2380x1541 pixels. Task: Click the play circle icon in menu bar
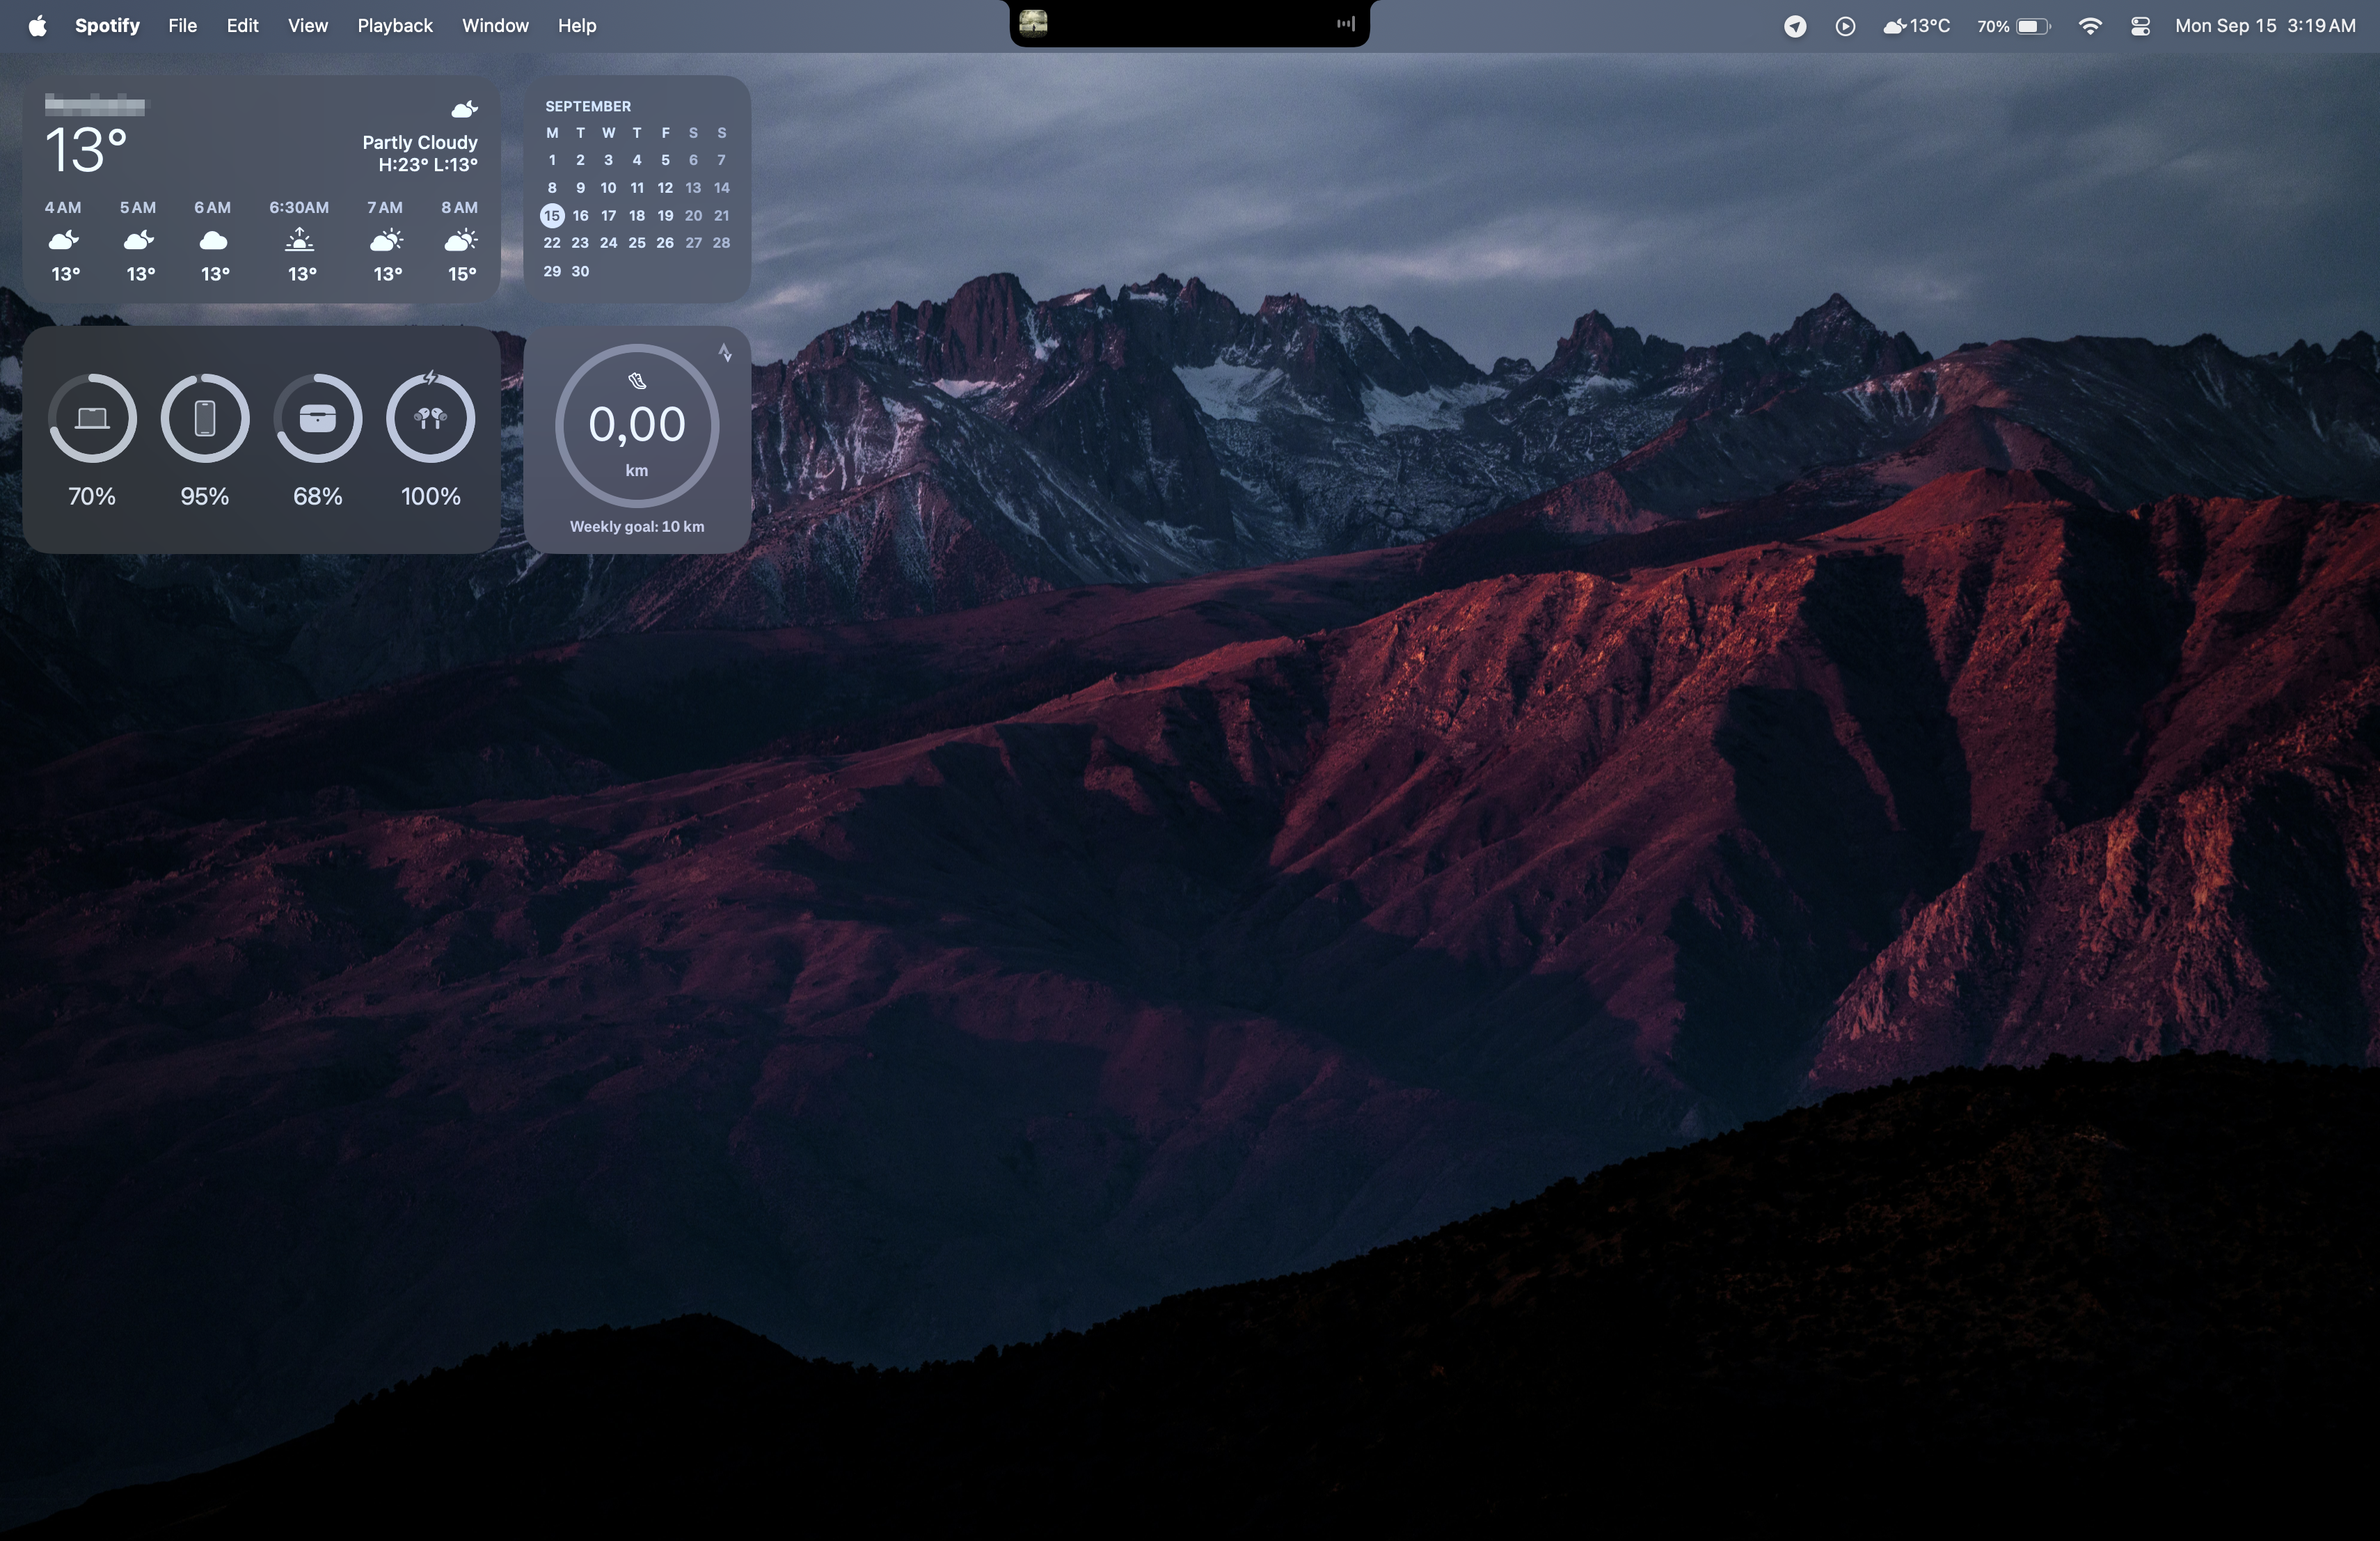coord(1845,25)
